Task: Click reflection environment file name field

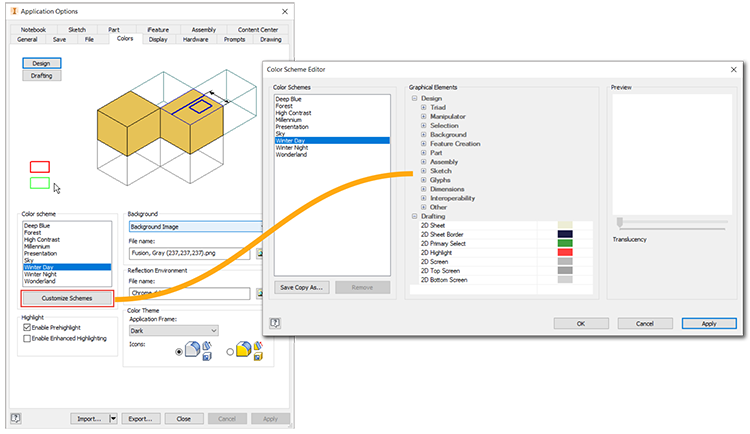Action: pos(189,293)
